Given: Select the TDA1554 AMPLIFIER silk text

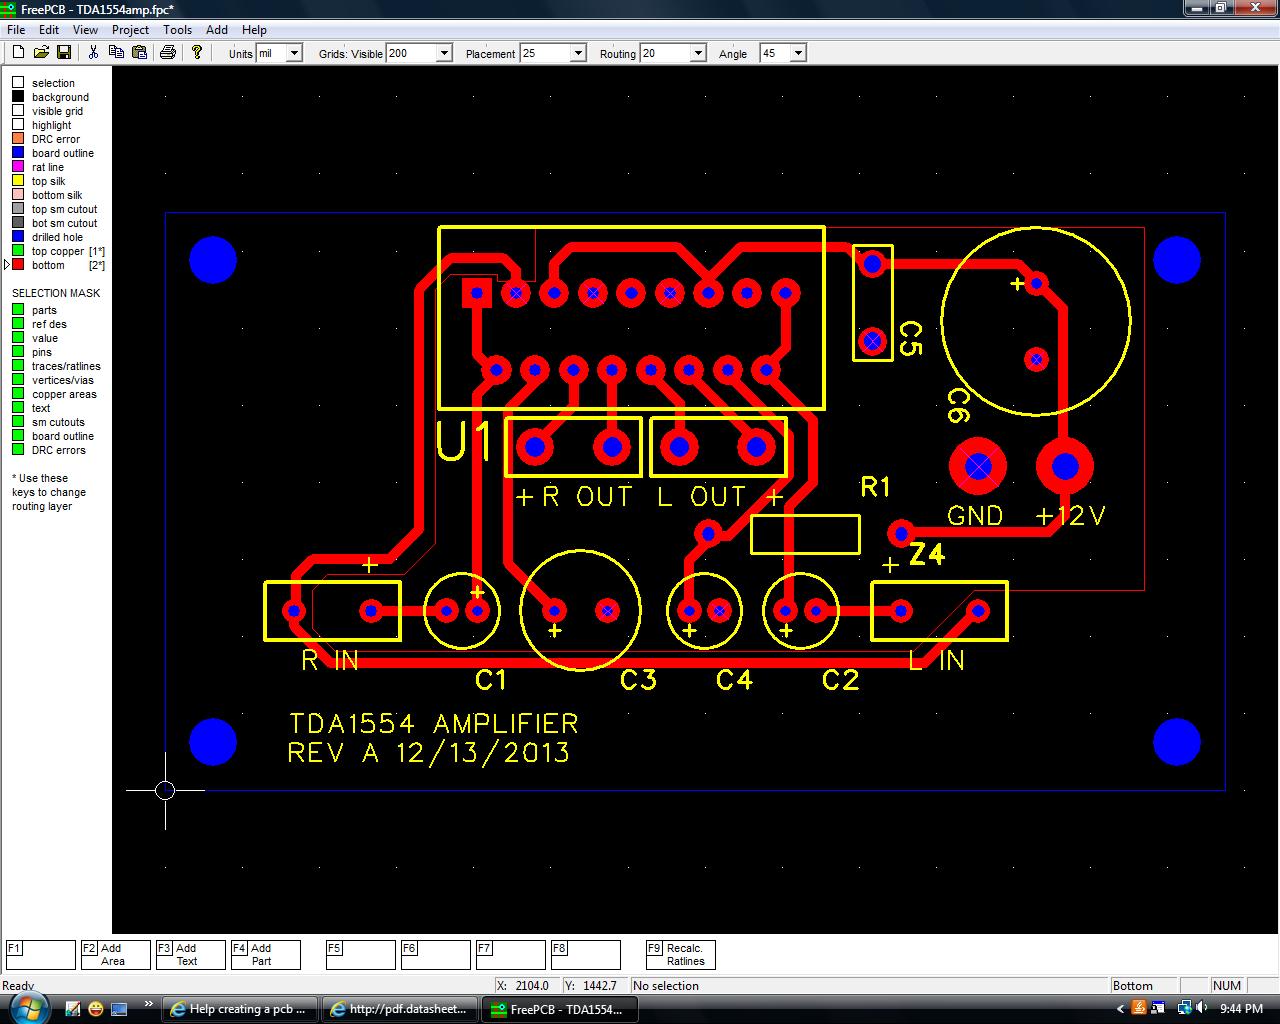Looking at the screenshot, I should pos(433,723).
